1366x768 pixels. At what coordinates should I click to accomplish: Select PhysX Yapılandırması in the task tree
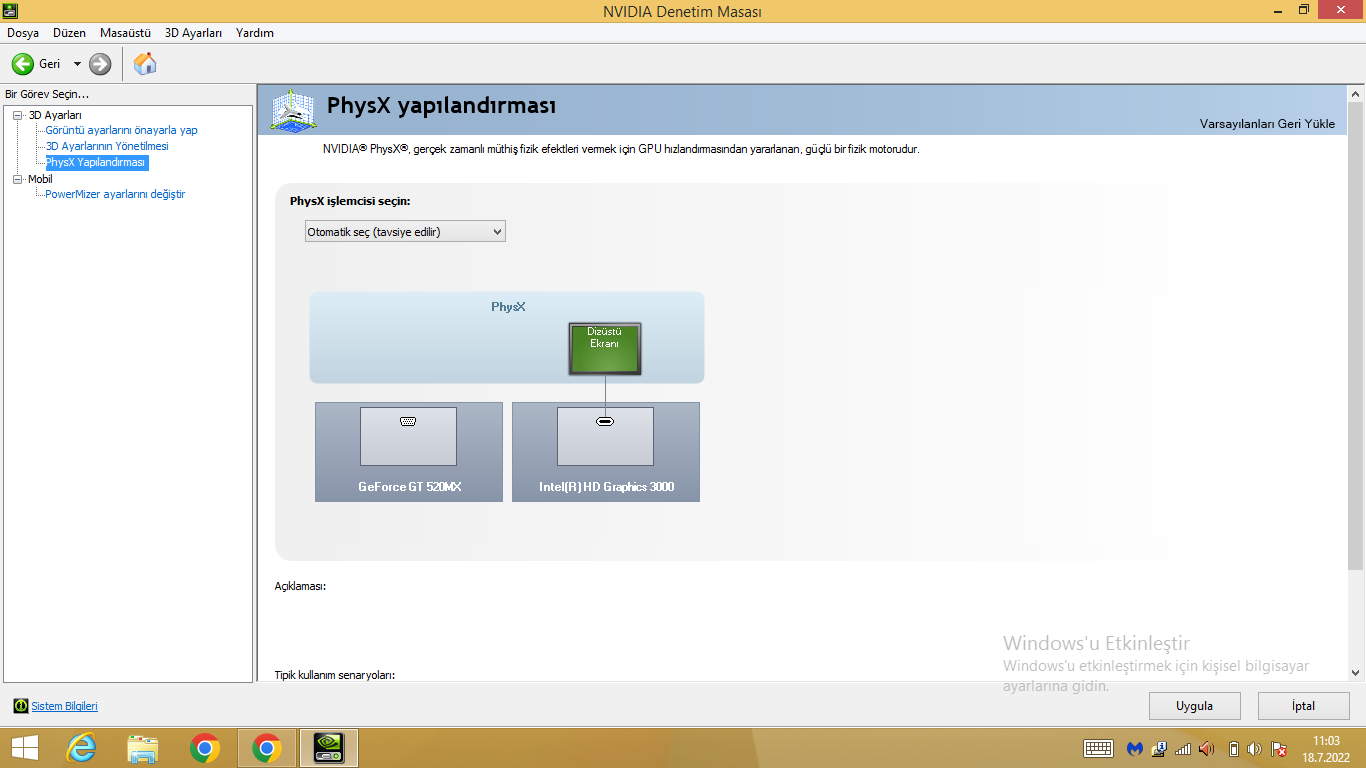[x=97, y=162]
